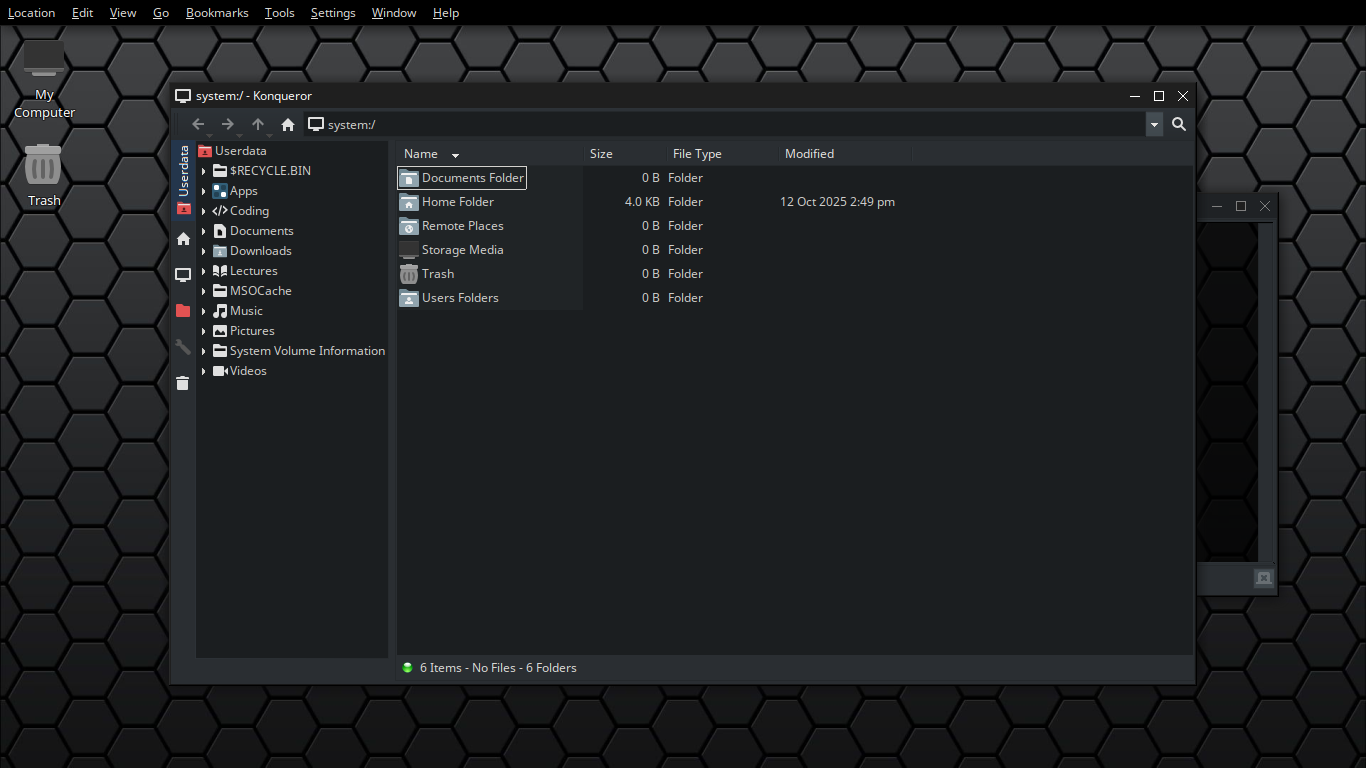The image size is (1366, 768).
Task: Open the System monitor sidebar panel icon
Action: [183, 275]
